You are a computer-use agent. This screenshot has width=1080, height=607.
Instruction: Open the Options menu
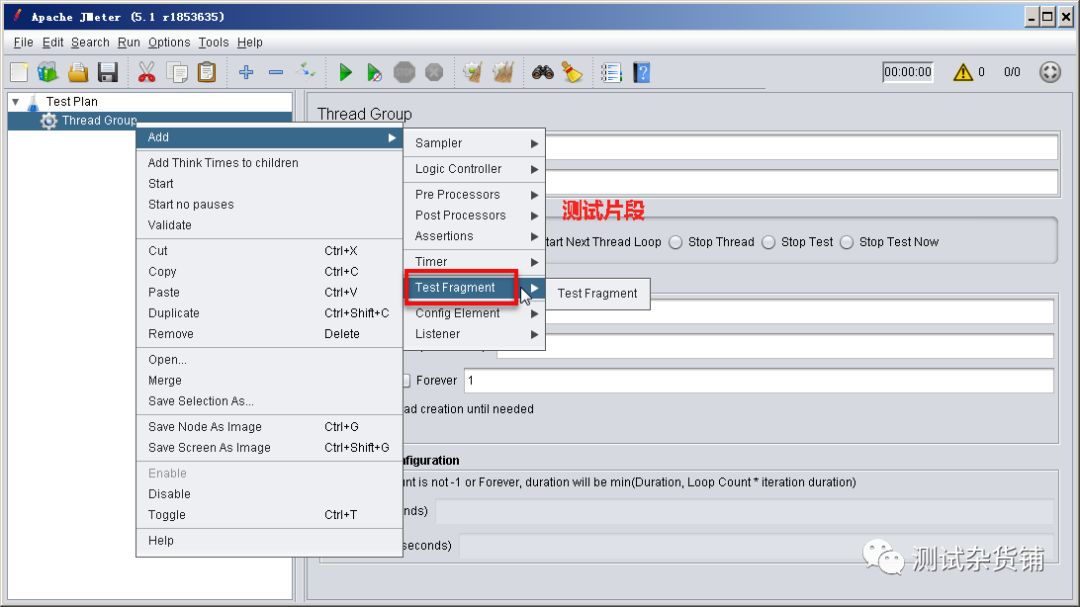point(169,42)
